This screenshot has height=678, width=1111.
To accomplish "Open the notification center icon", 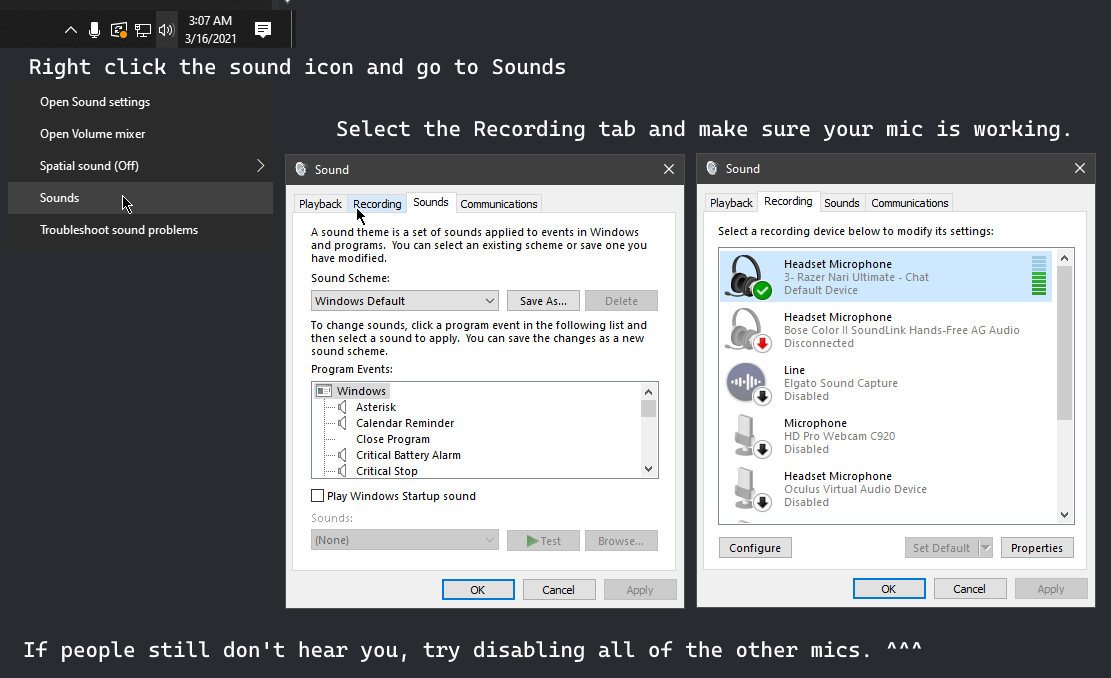I will point(263,30).
